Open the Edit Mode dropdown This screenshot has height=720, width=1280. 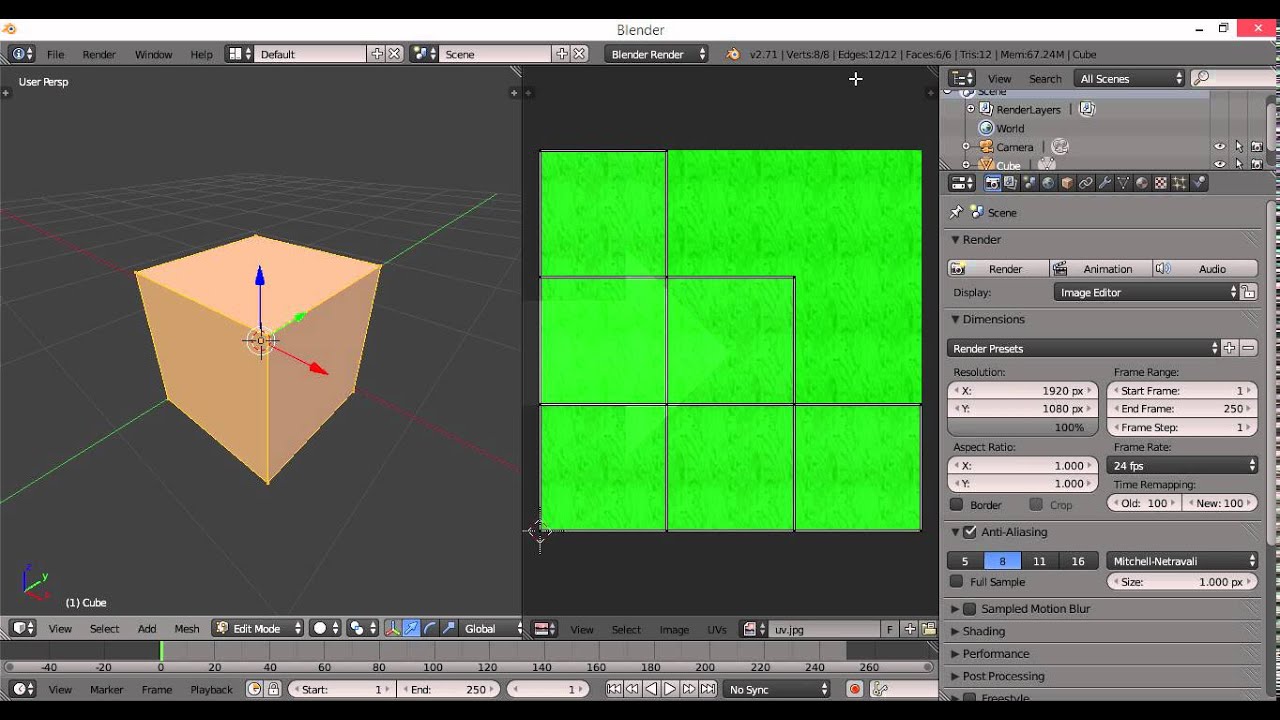click(x=257, y=629)
